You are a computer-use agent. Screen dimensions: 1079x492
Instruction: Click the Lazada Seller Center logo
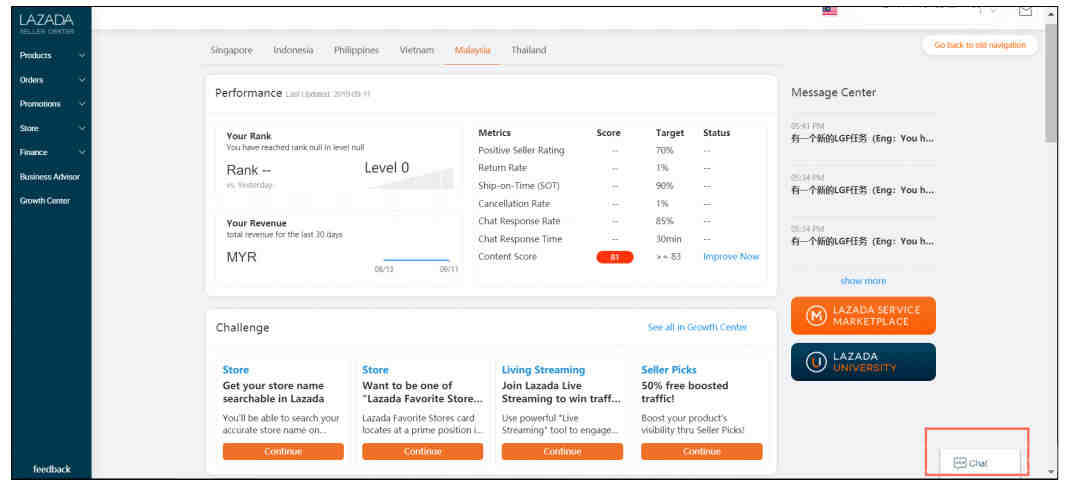point(46,23)
